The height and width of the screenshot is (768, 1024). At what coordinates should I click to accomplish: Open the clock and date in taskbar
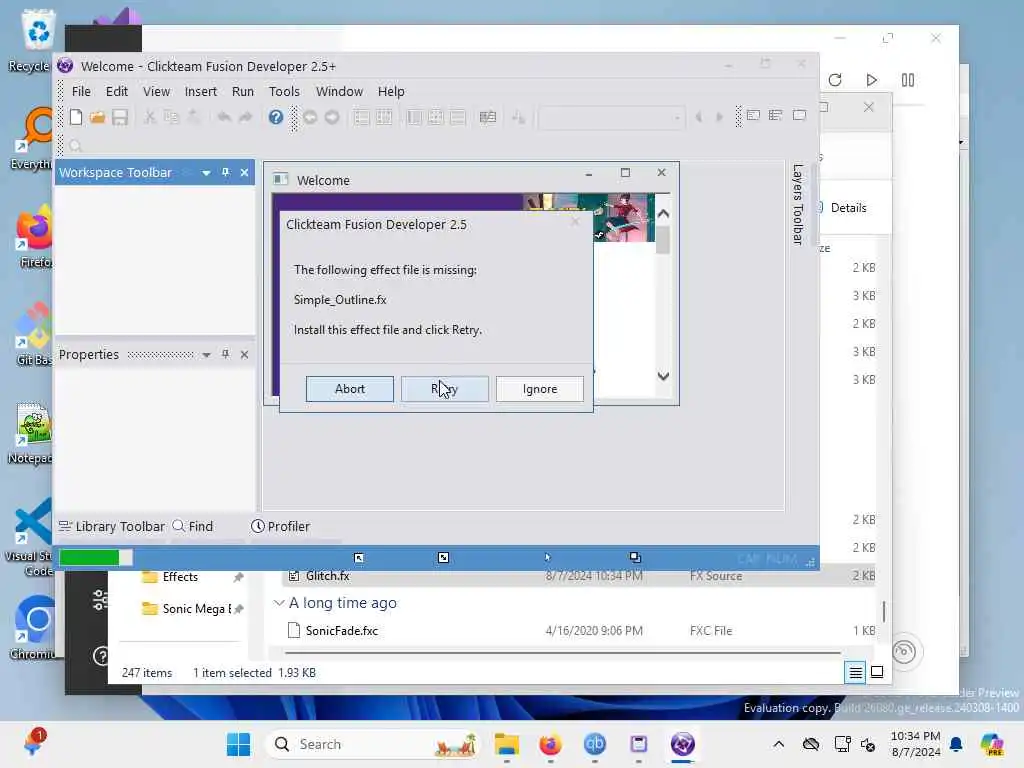916,744
